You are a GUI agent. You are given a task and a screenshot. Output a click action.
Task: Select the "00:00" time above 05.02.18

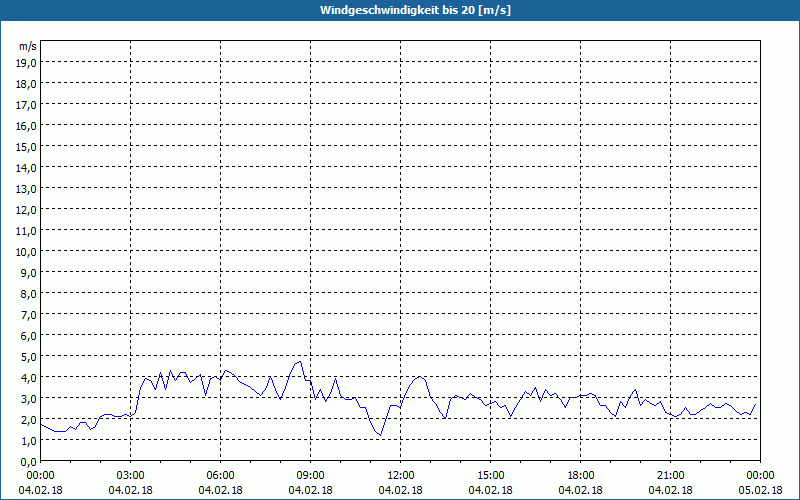tap(760, 476)
